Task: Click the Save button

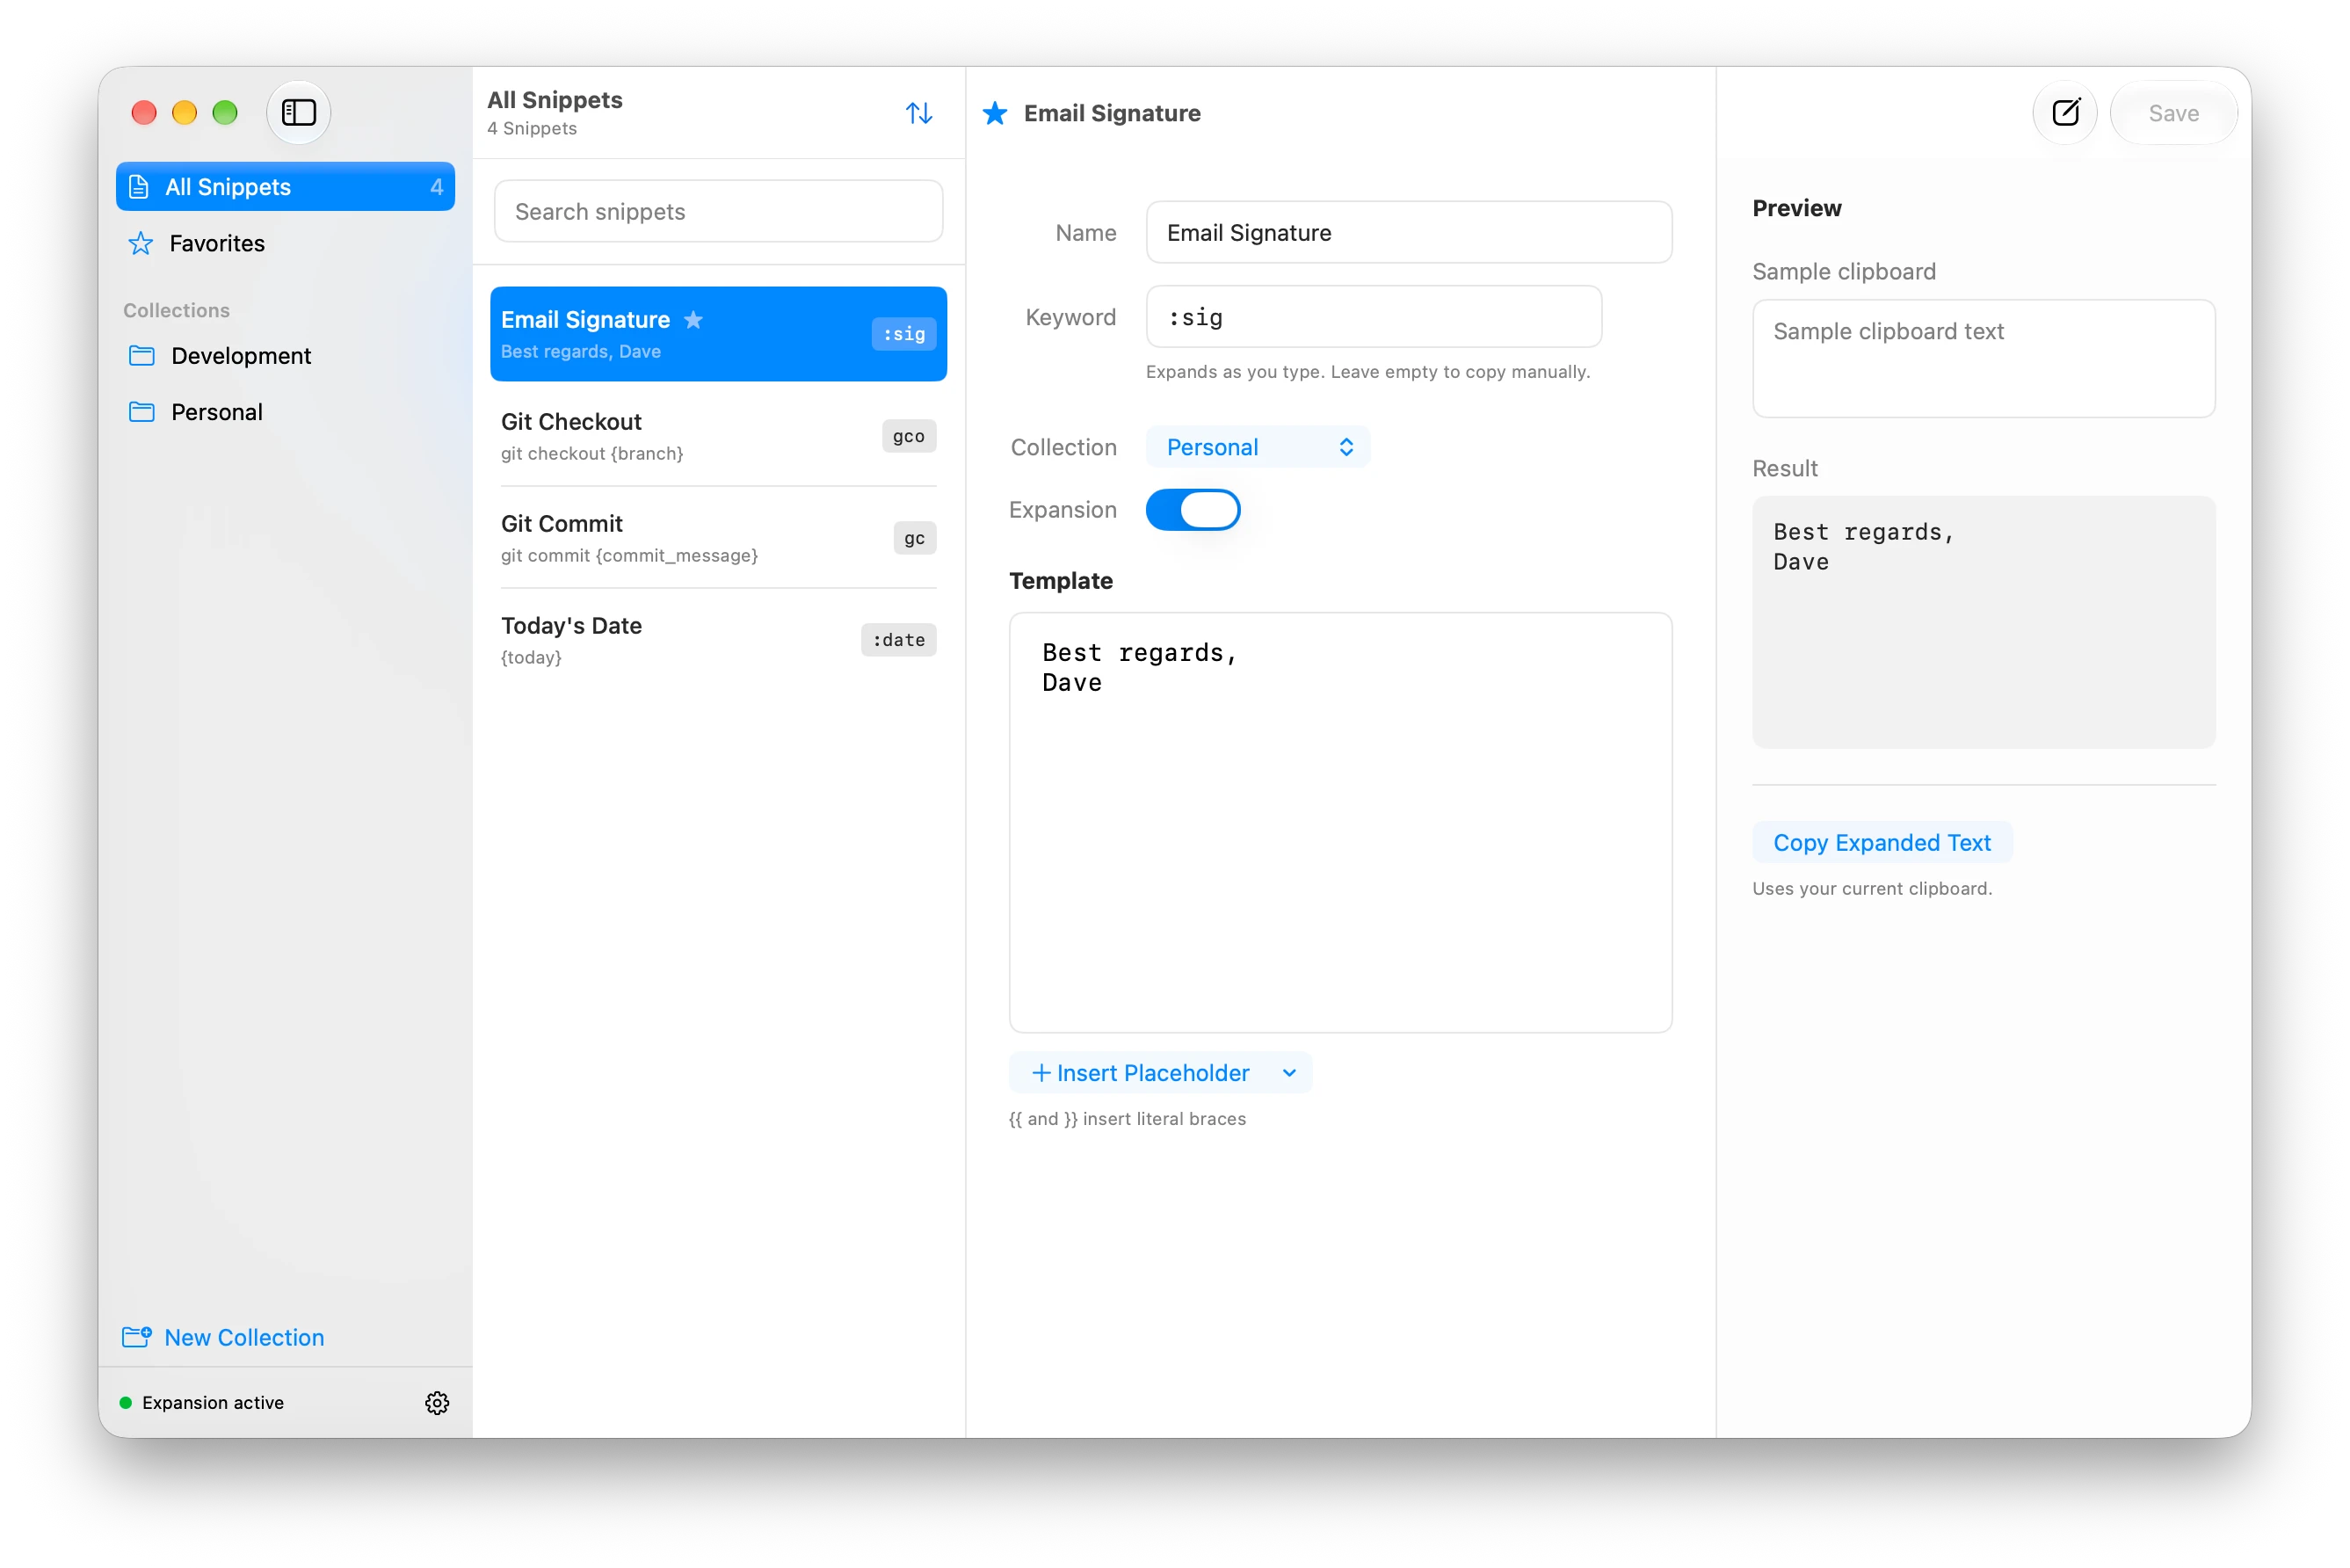Action: coord(2173,113)
